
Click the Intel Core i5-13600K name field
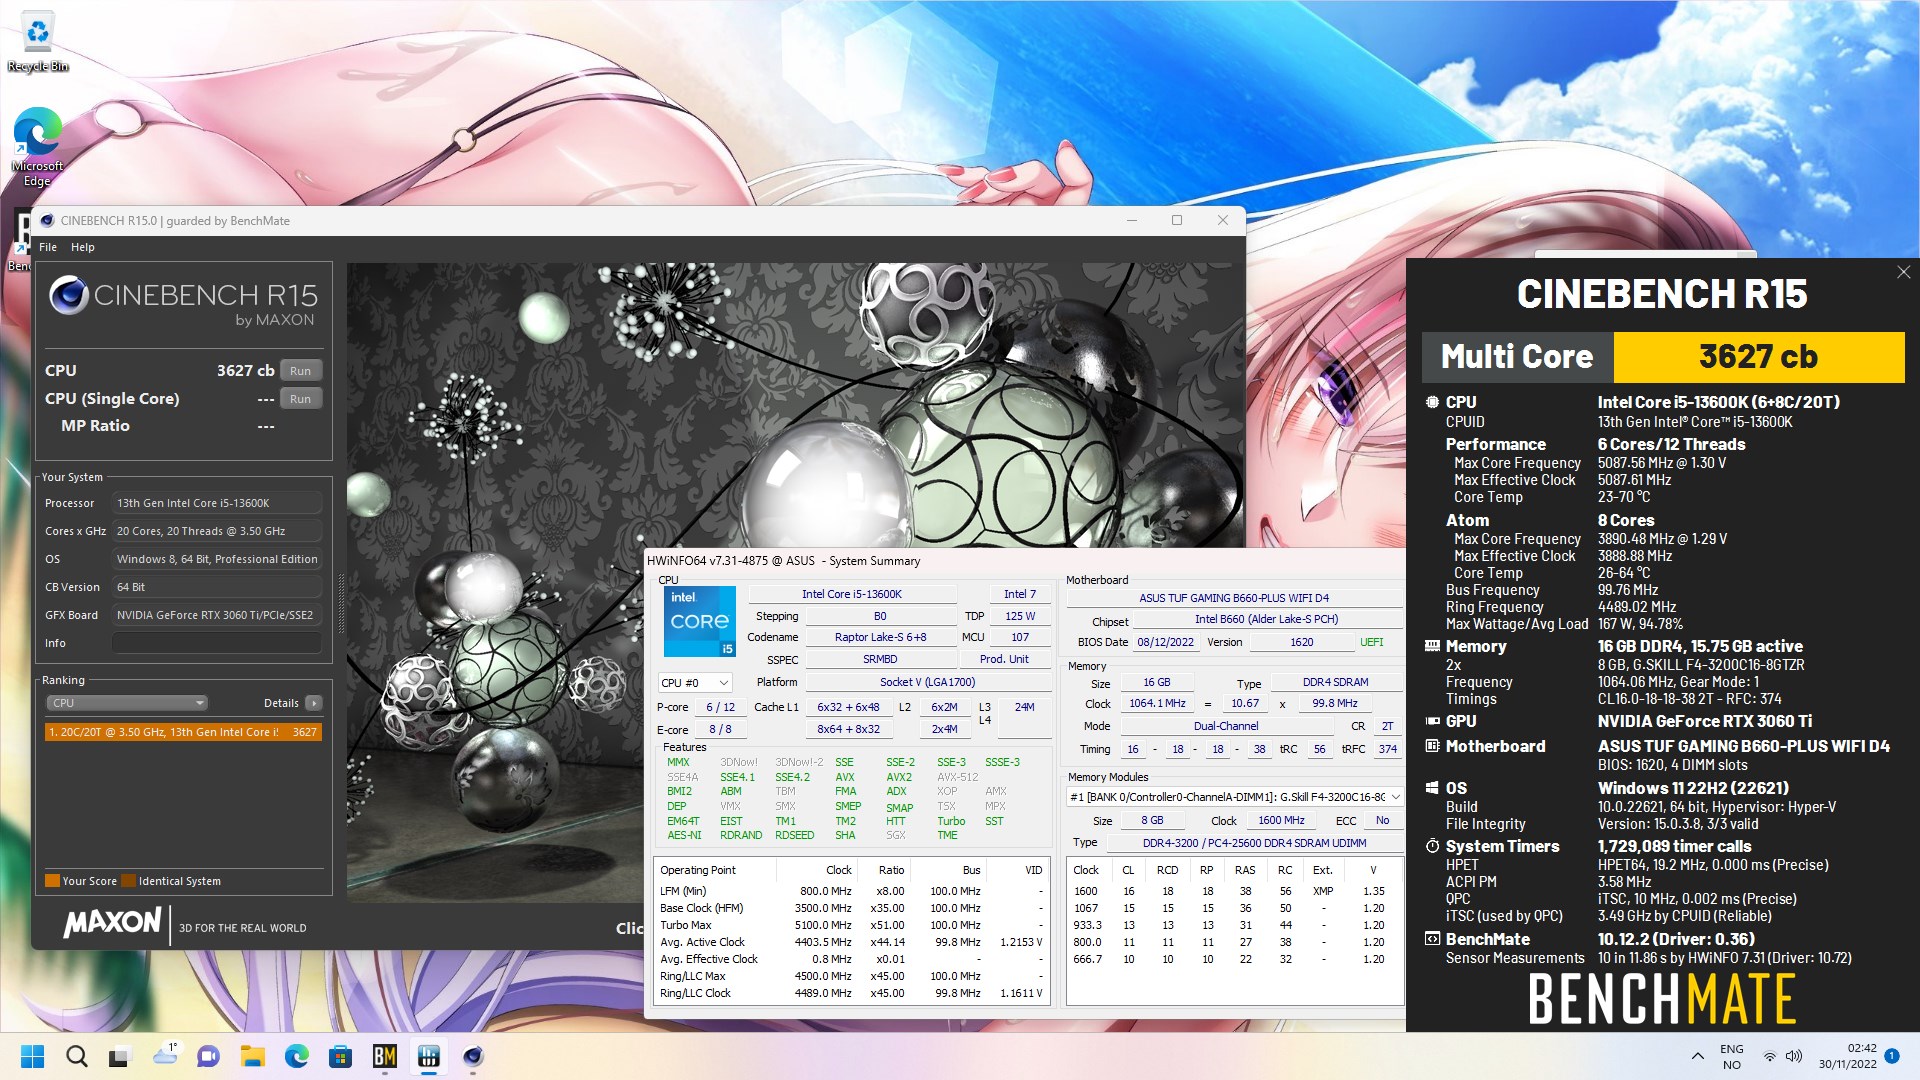point(852,594)
